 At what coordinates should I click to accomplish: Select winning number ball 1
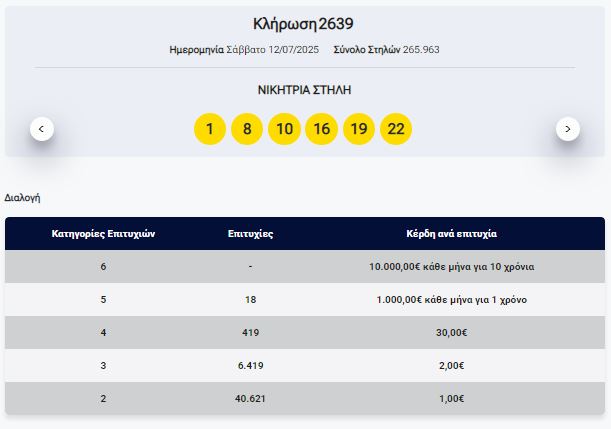coord(209,129)
